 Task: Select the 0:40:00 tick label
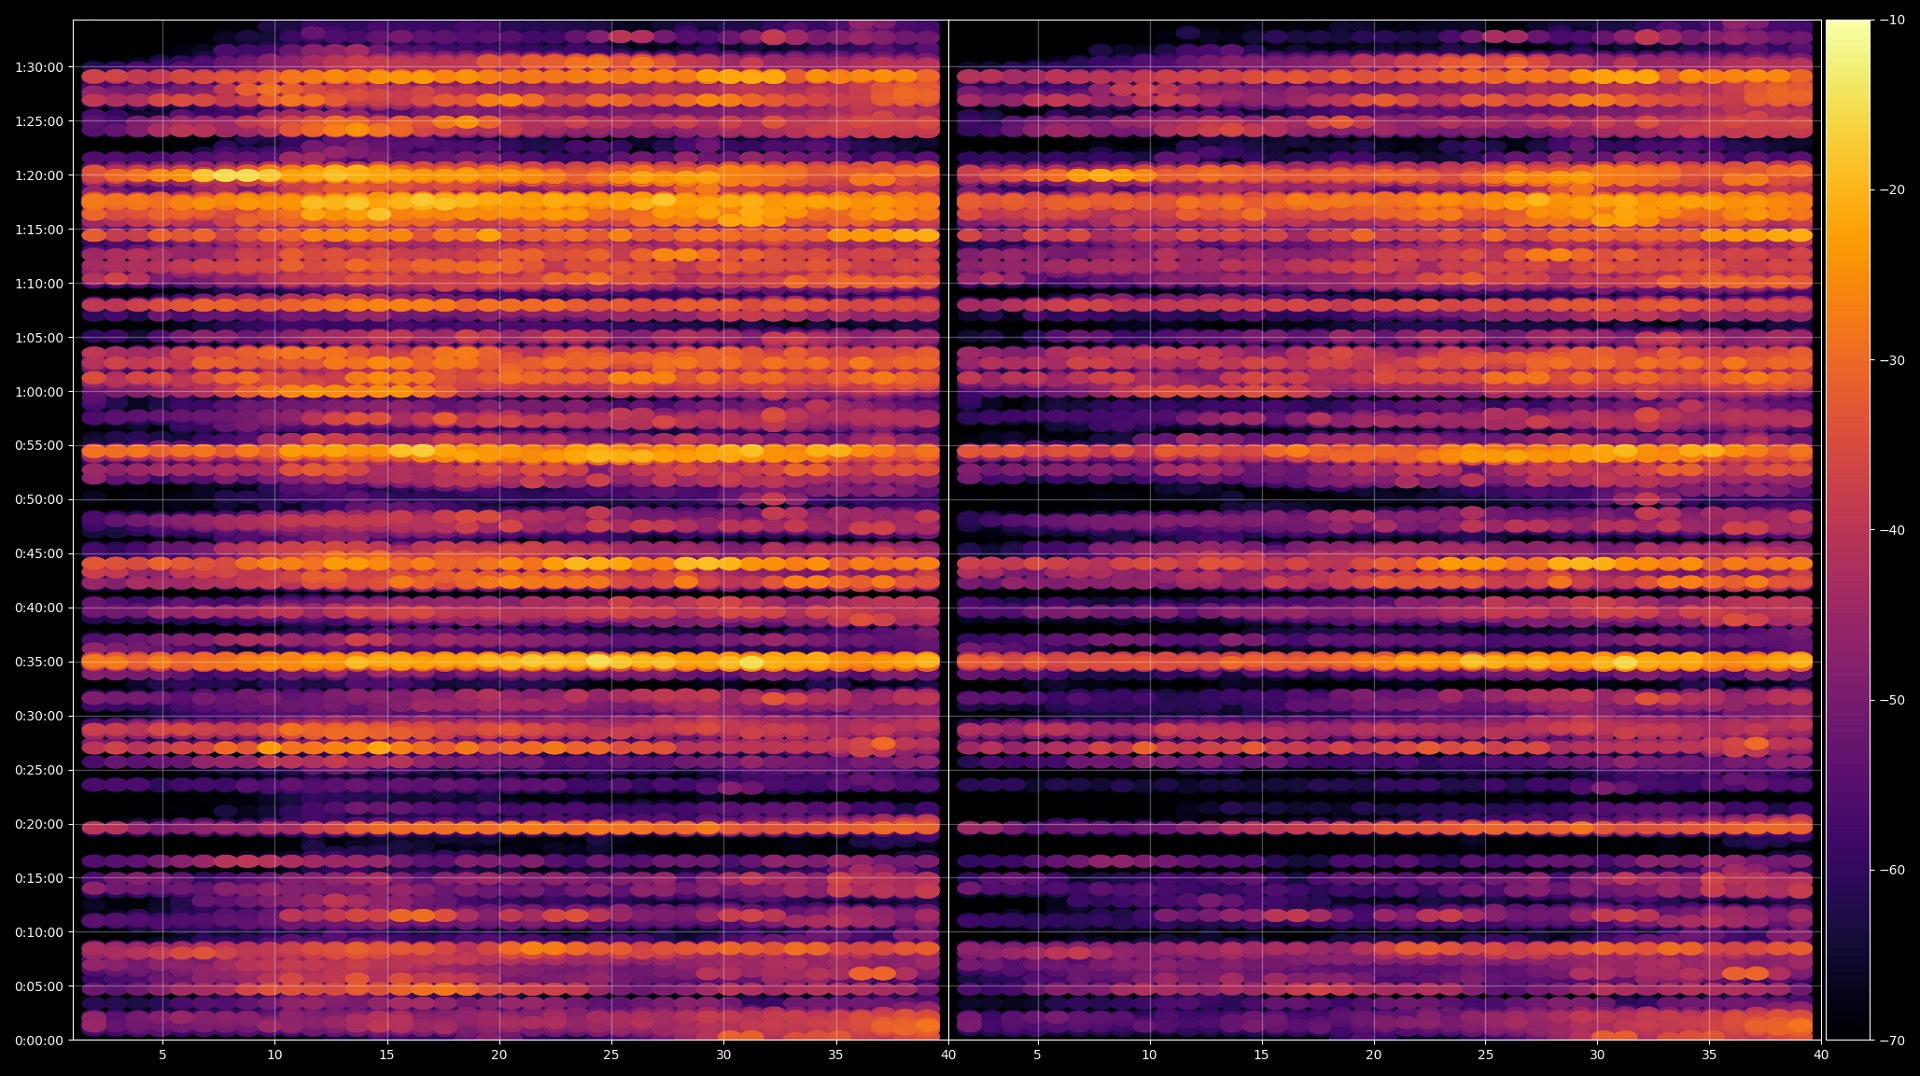point(39,608)
